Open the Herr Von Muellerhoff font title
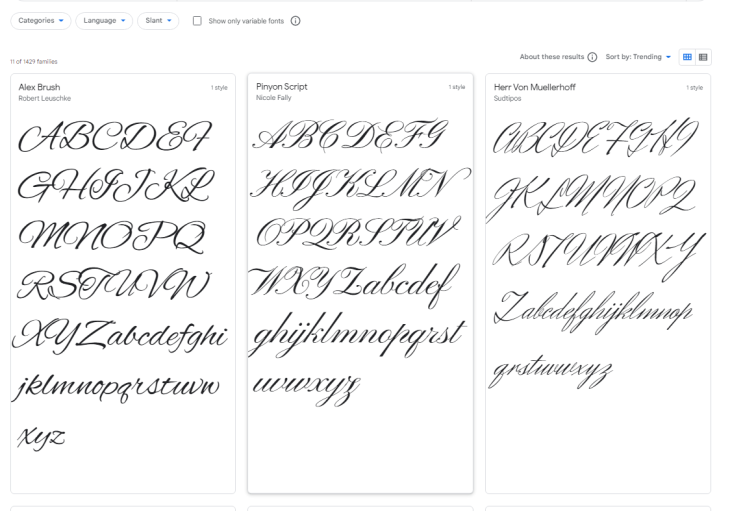Image resolution: width=743 pixels, height=511 pixels. [x=535, y=87]
